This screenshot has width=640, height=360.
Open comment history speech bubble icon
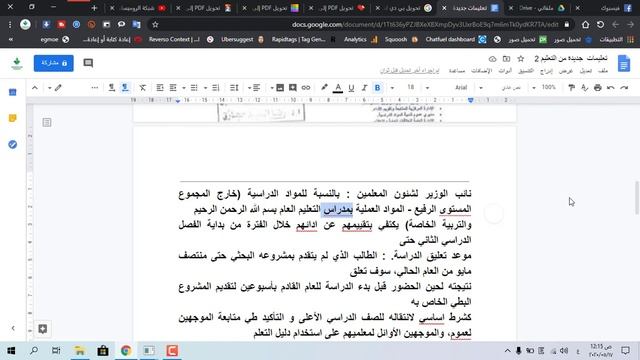pyautogui.click(x=88, y=63)
